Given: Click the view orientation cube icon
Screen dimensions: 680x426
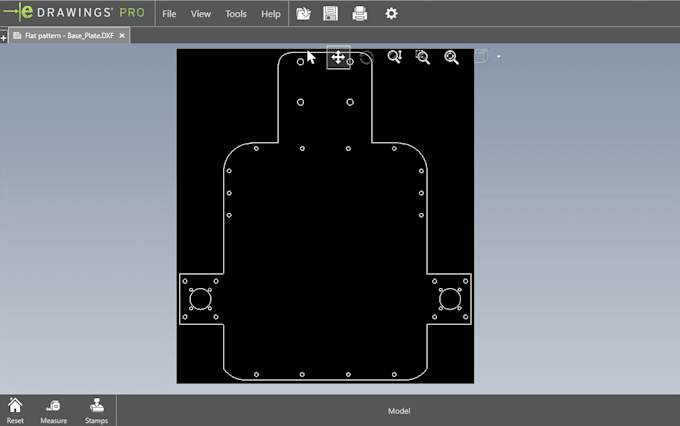Looking at the screenshot, I should pos(481,56).
